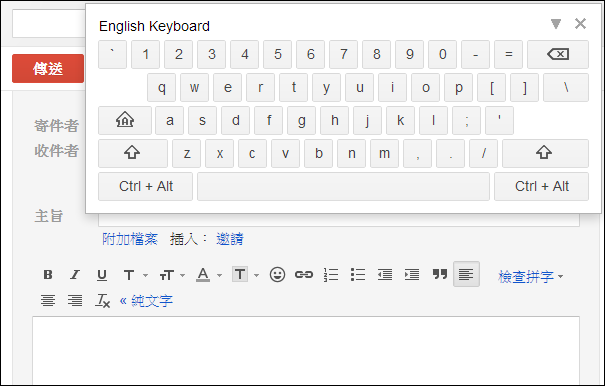This screenshot has height=386, width=605.
Task: Open the font size dropdown
Action: pyautogui.click(x=172, y=275)
